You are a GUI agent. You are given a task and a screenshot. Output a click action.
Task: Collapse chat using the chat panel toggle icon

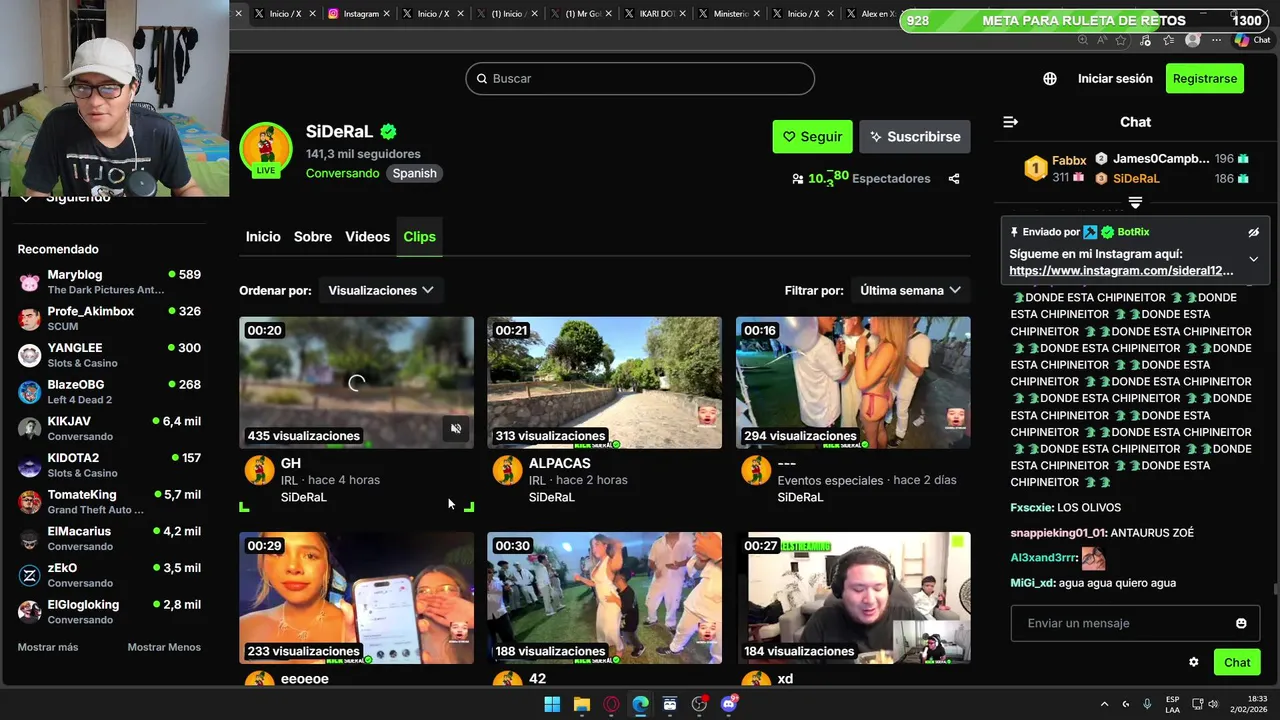click(1011, 122)
